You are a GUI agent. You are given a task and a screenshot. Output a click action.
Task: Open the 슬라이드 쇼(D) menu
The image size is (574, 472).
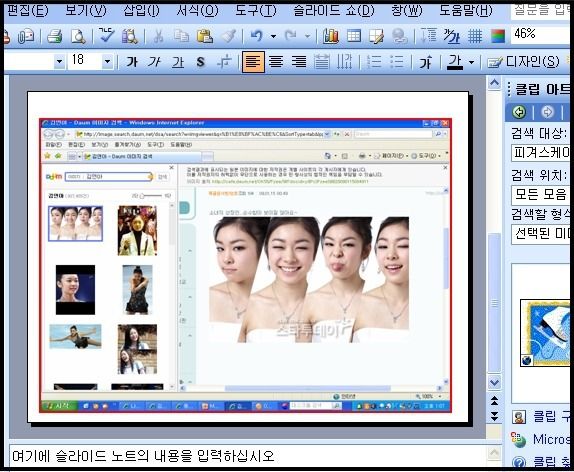[x=334, y=11]
